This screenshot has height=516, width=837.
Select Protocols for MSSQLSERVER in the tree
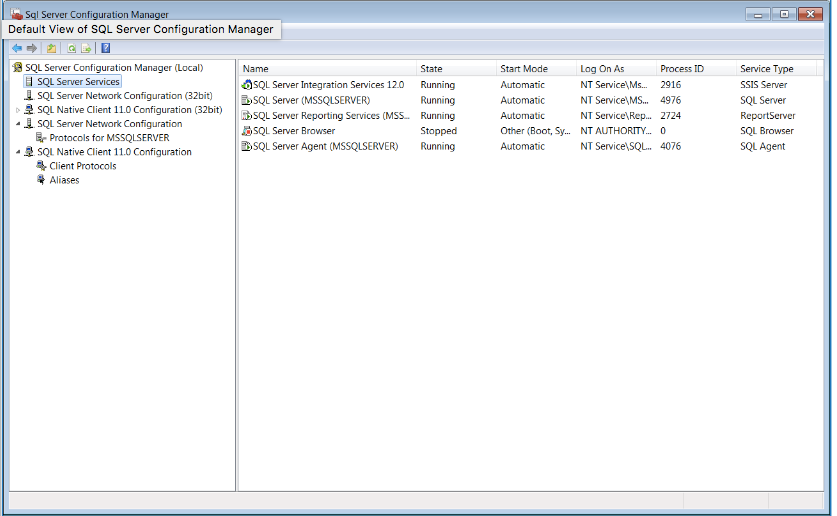pyautogui.click(x=109, y=138)
